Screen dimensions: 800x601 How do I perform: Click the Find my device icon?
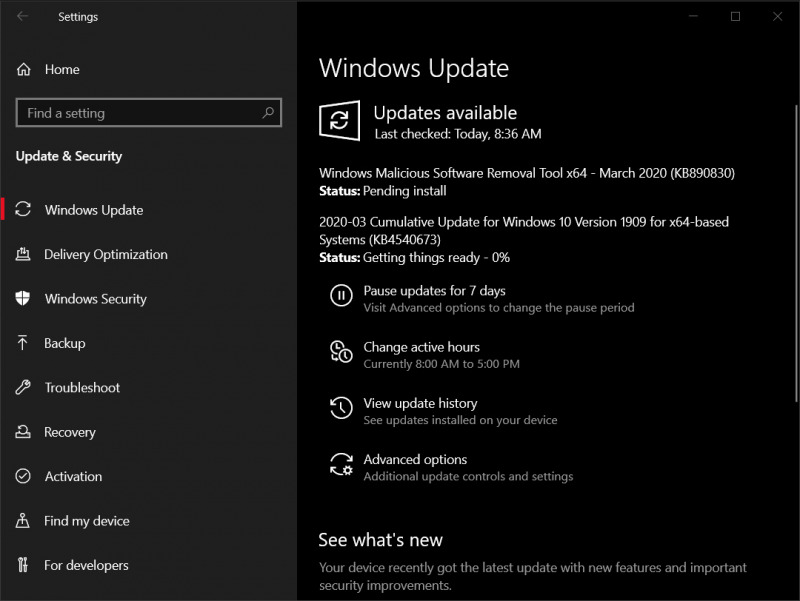[x=22, y=520]
